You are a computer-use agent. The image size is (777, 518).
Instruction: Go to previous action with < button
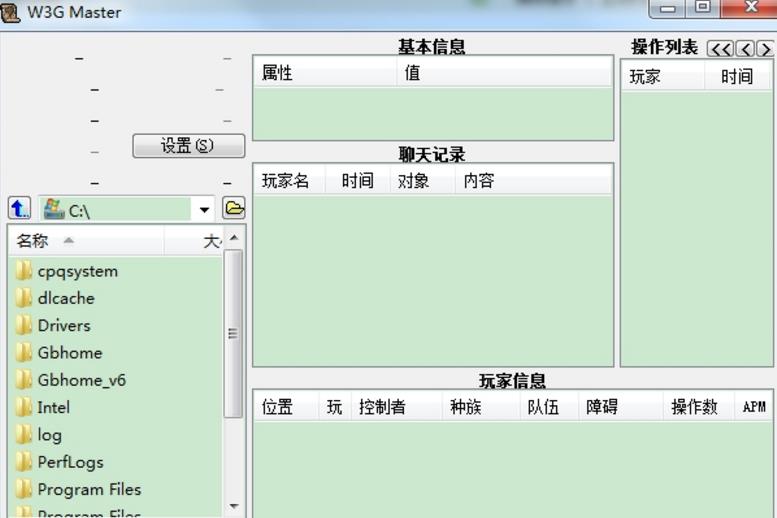pyautogui.click(x=745, y=49)
